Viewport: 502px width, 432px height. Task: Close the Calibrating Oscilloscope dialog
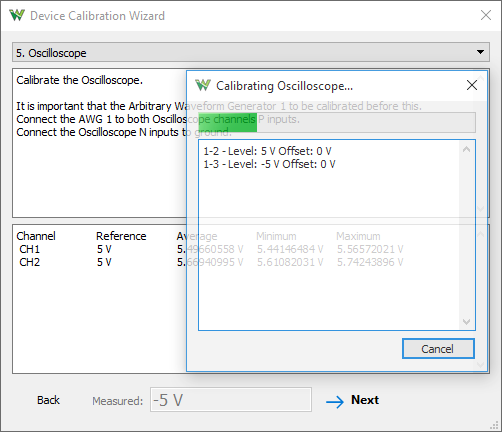[x=472, y=85]
